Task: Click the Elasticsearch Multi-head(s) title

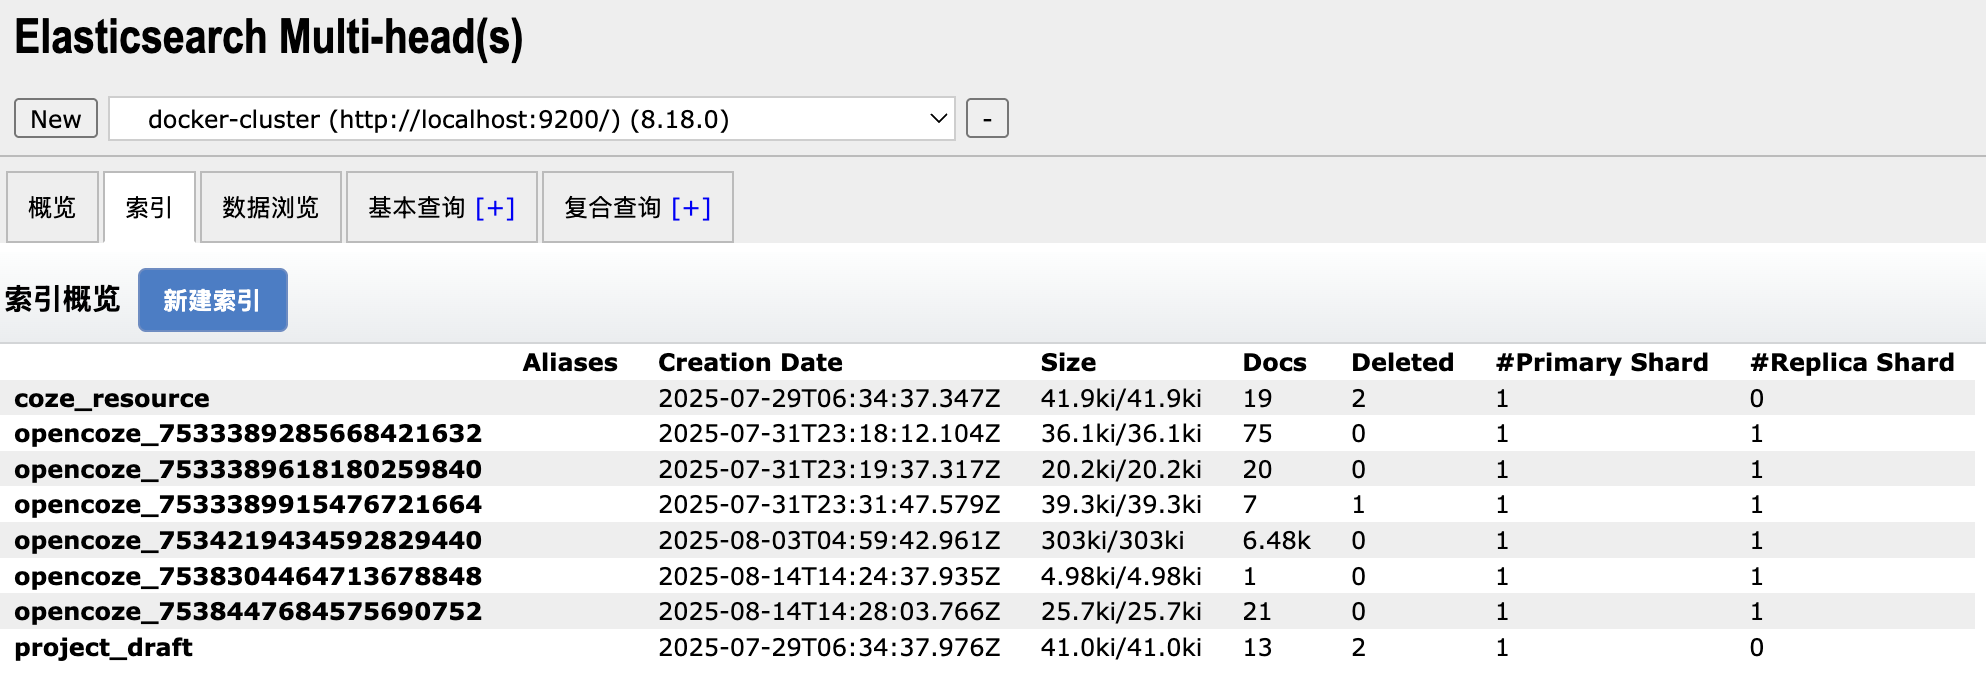Action: pyautogui.click(x=269, y=38)
